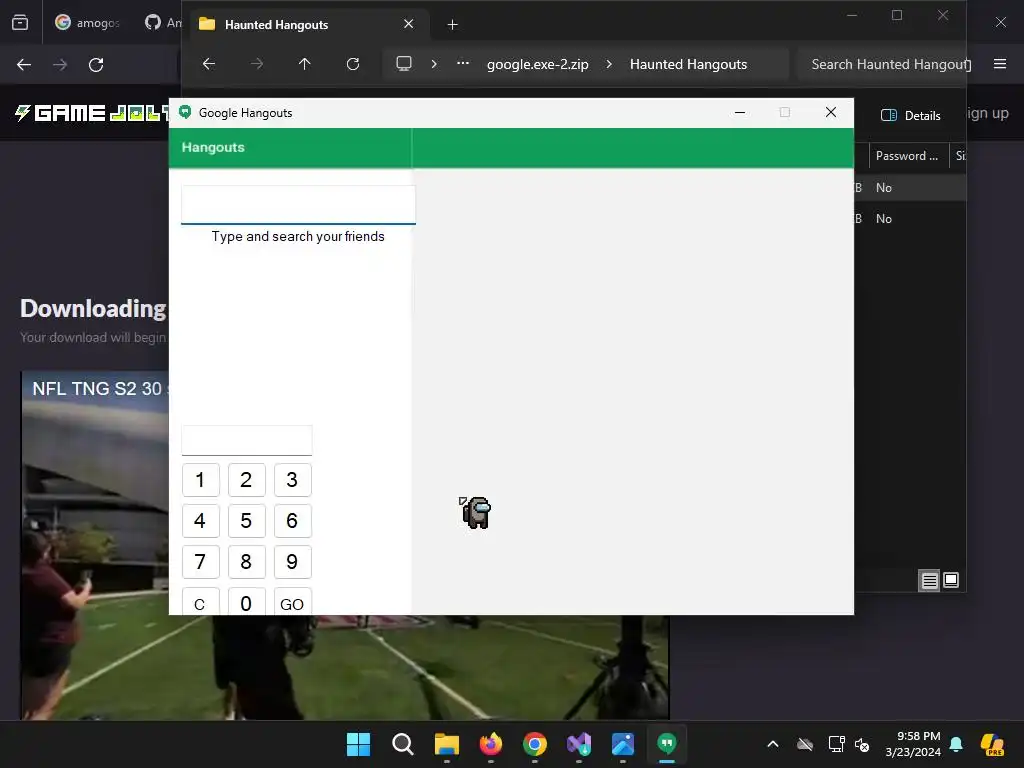Open Google Chrome from the taskbar
The image size is (1024, 768).
535,744
